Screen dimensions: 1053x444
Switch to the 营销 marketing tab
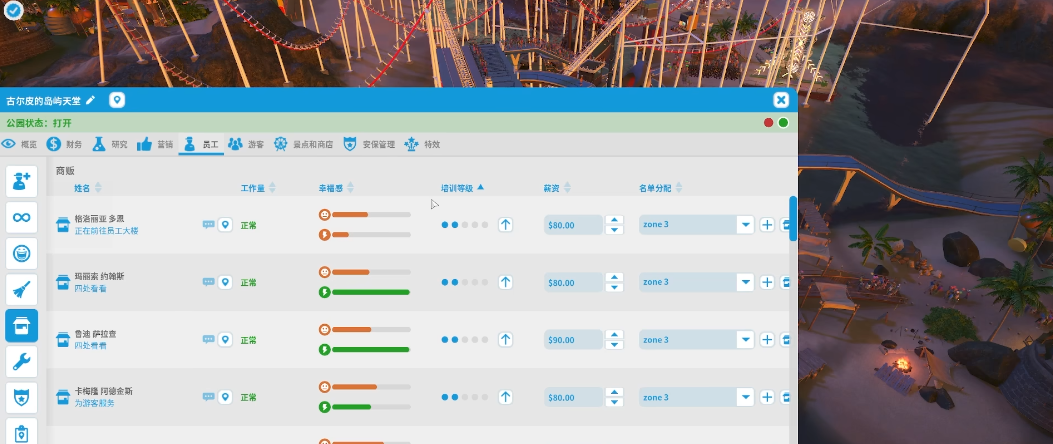[x=154, y=144]
